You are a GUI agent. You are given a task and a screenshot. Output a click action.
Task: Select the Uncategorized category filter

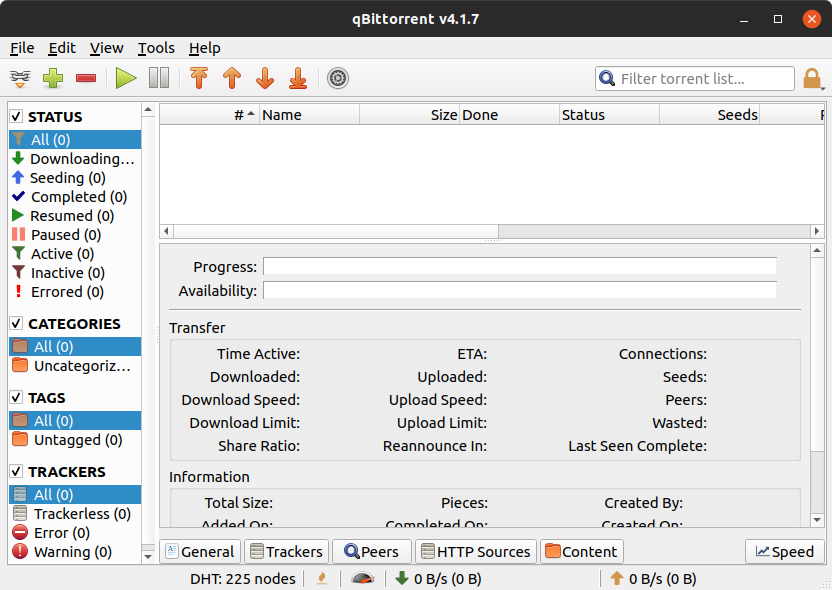(x=75, y=366)
